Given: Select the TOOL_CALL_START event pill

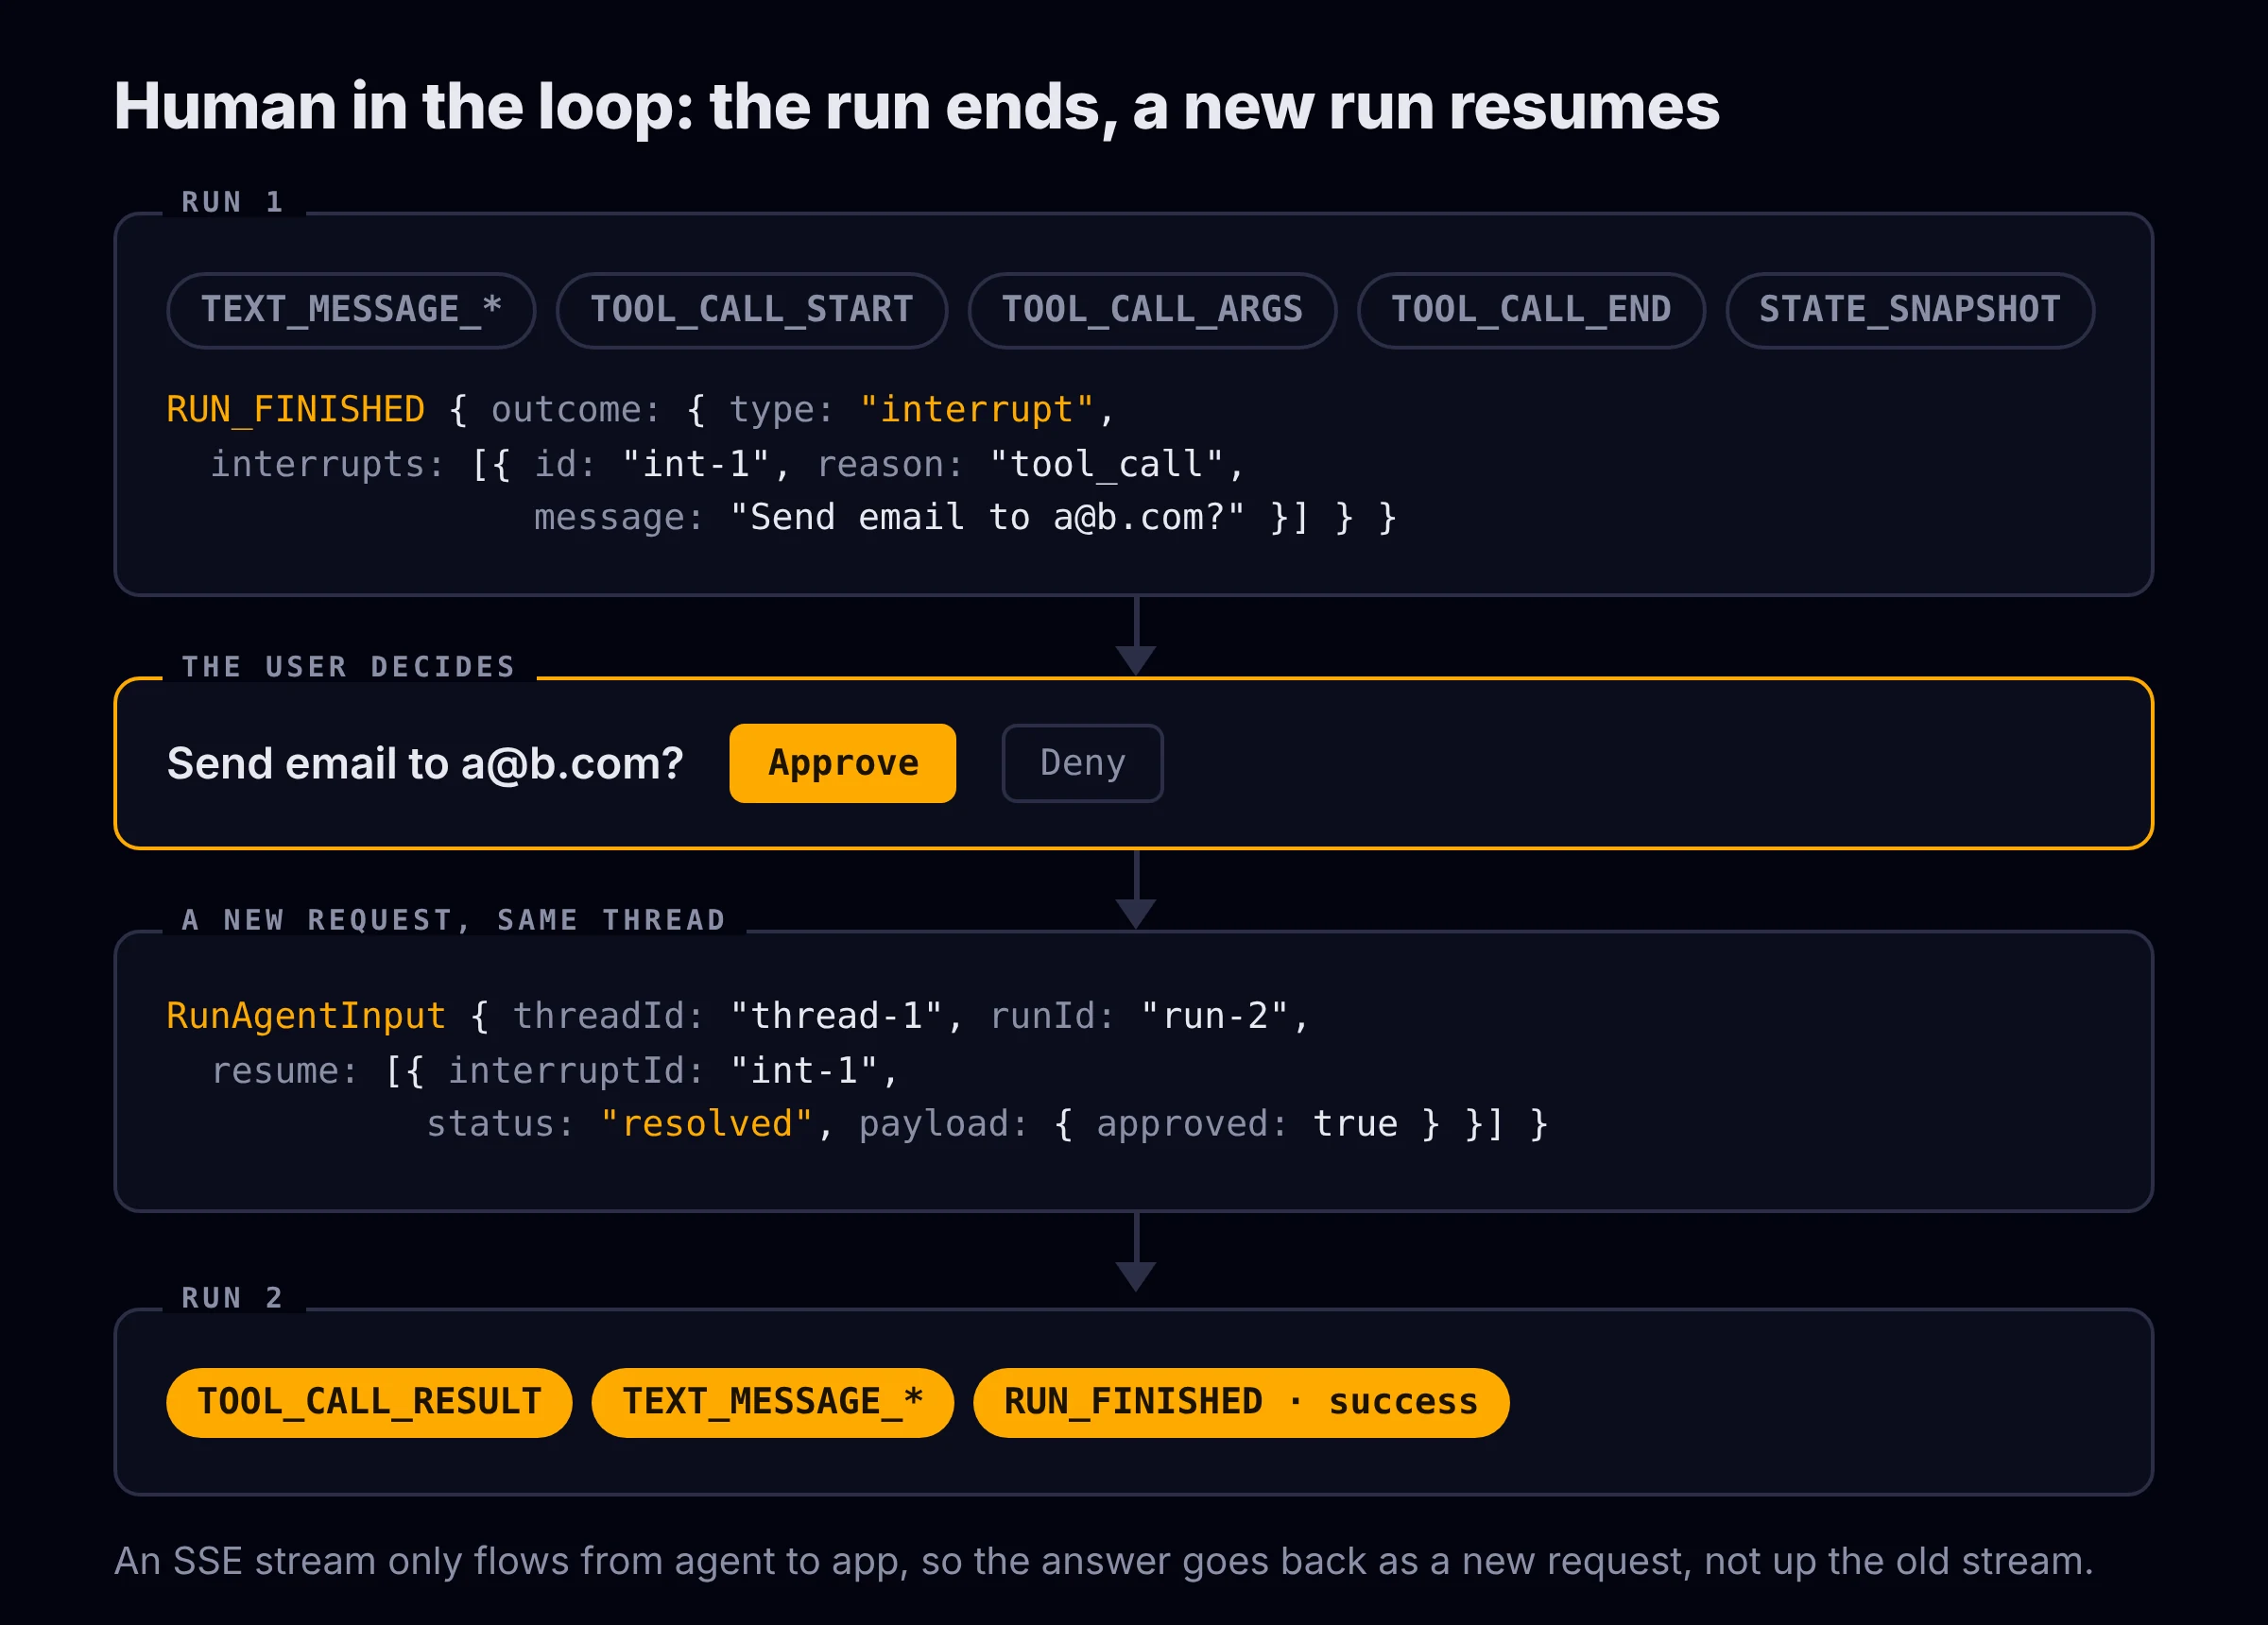Looking at the screenshot, I should tap(751, 310).
